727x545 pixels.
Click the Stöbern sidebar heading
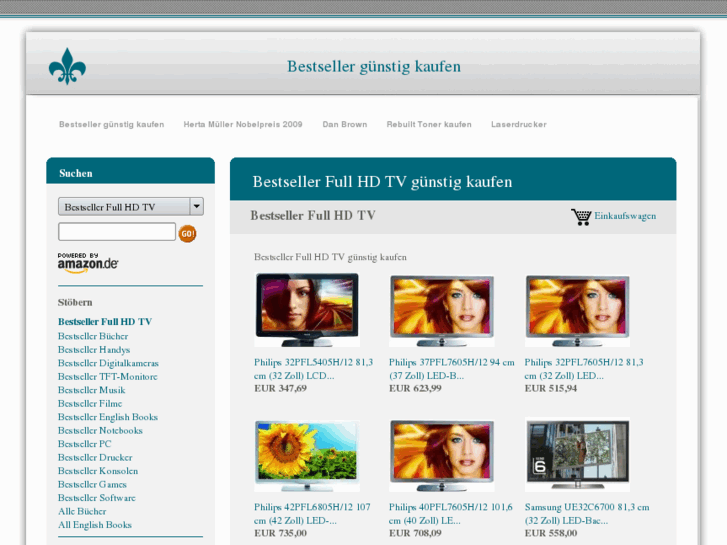[x=75, y=302]
